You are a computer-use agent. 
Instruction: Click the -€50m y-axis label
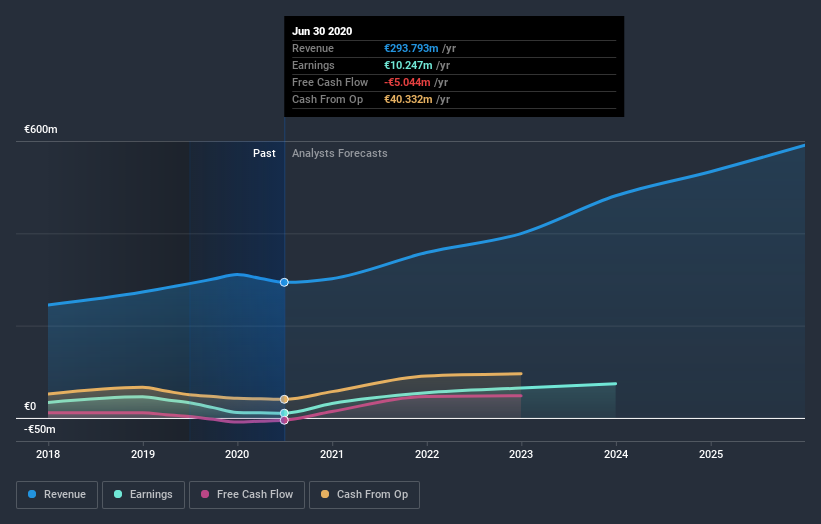40,429
